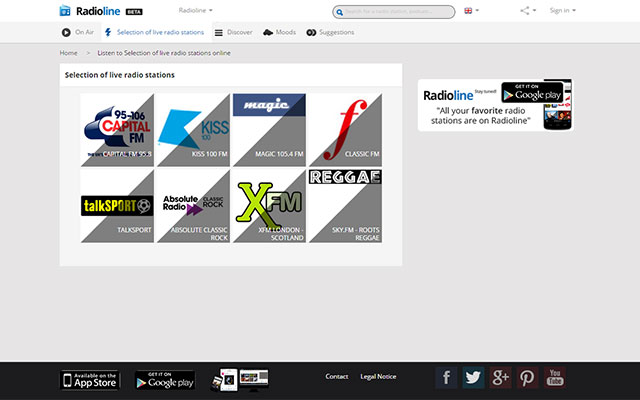
Task: Click the Google Play badge in the sidebar ad
Action: point(532,92)
